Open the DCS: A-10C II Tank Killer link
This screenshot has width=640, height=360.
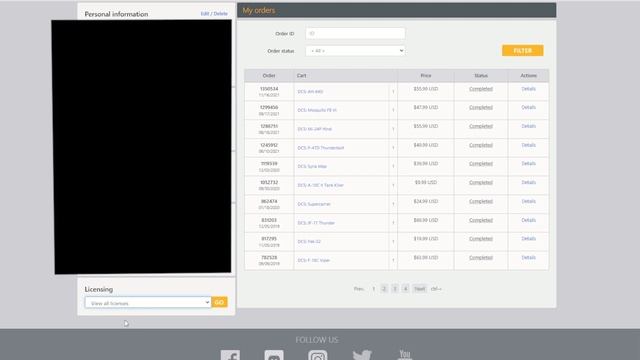point(320,185)
